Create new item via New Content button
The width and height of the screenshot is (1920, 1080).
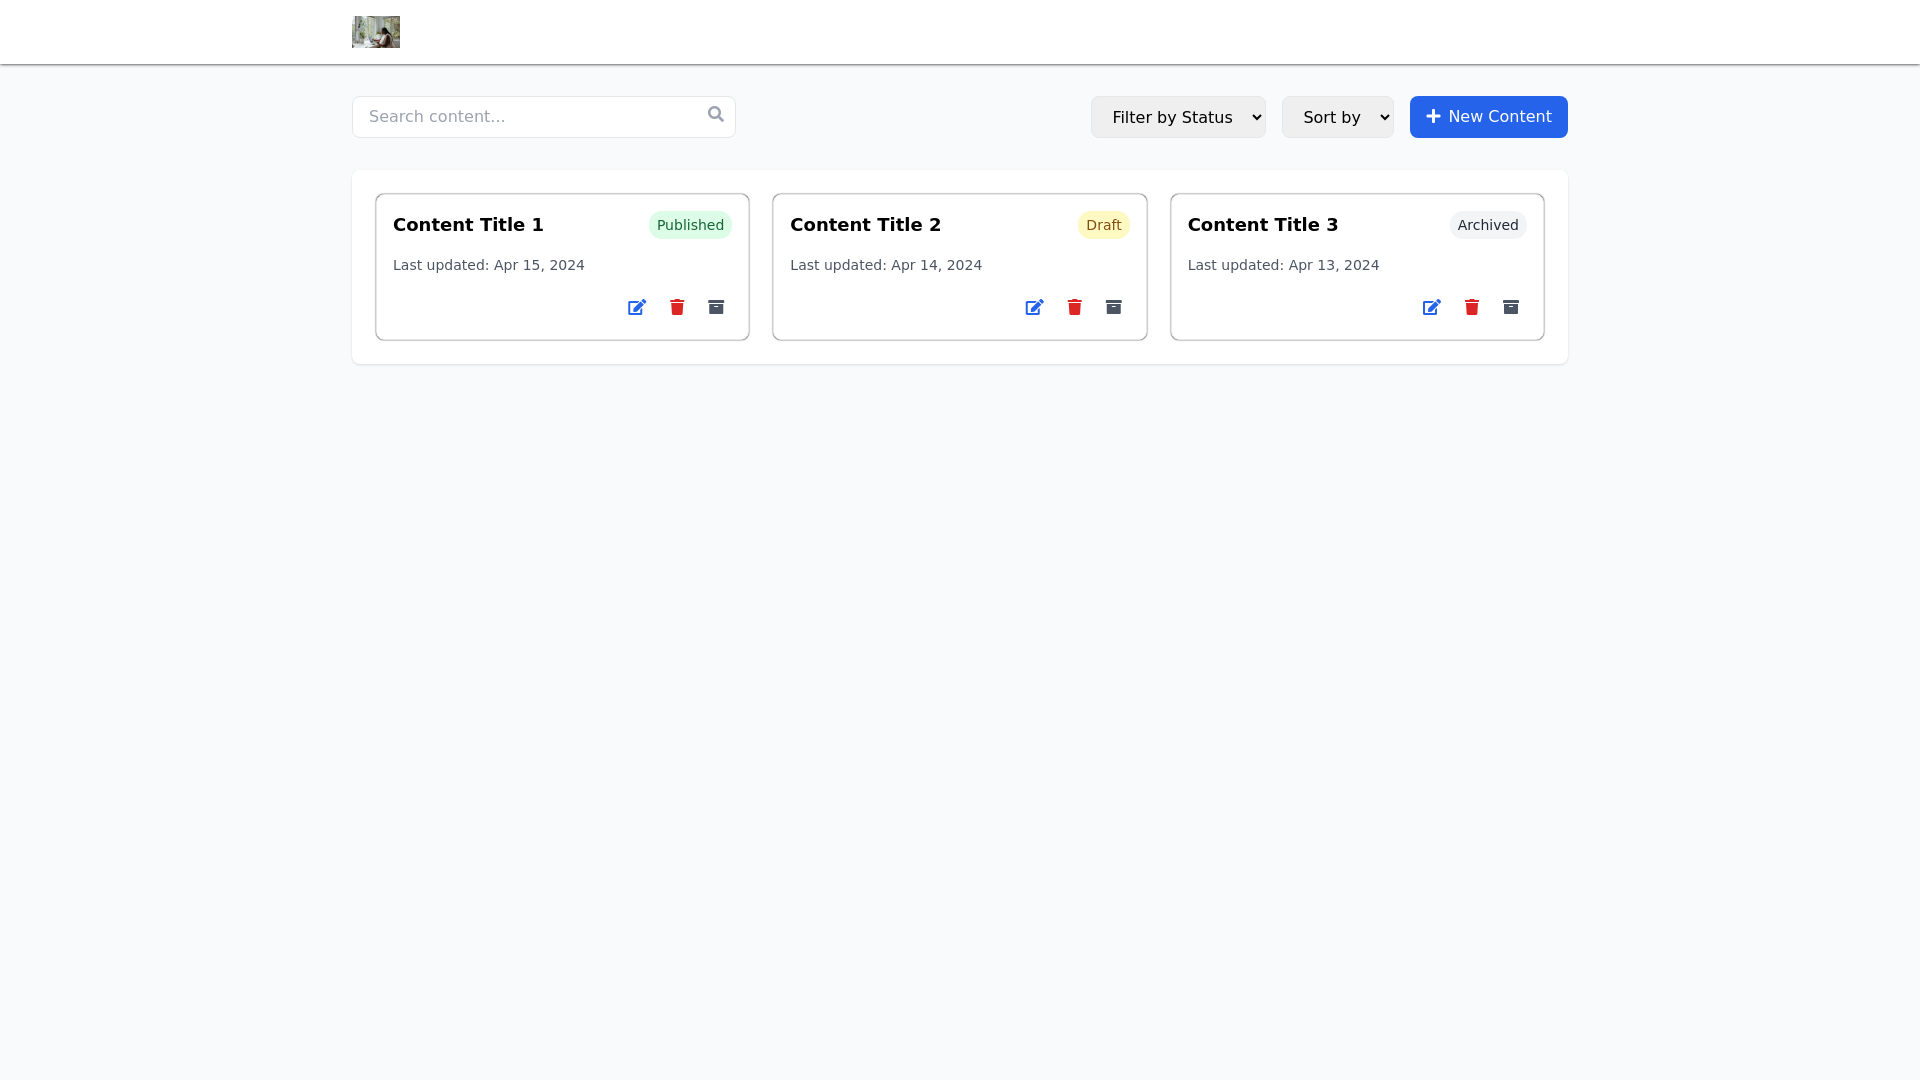[1488, 117]
